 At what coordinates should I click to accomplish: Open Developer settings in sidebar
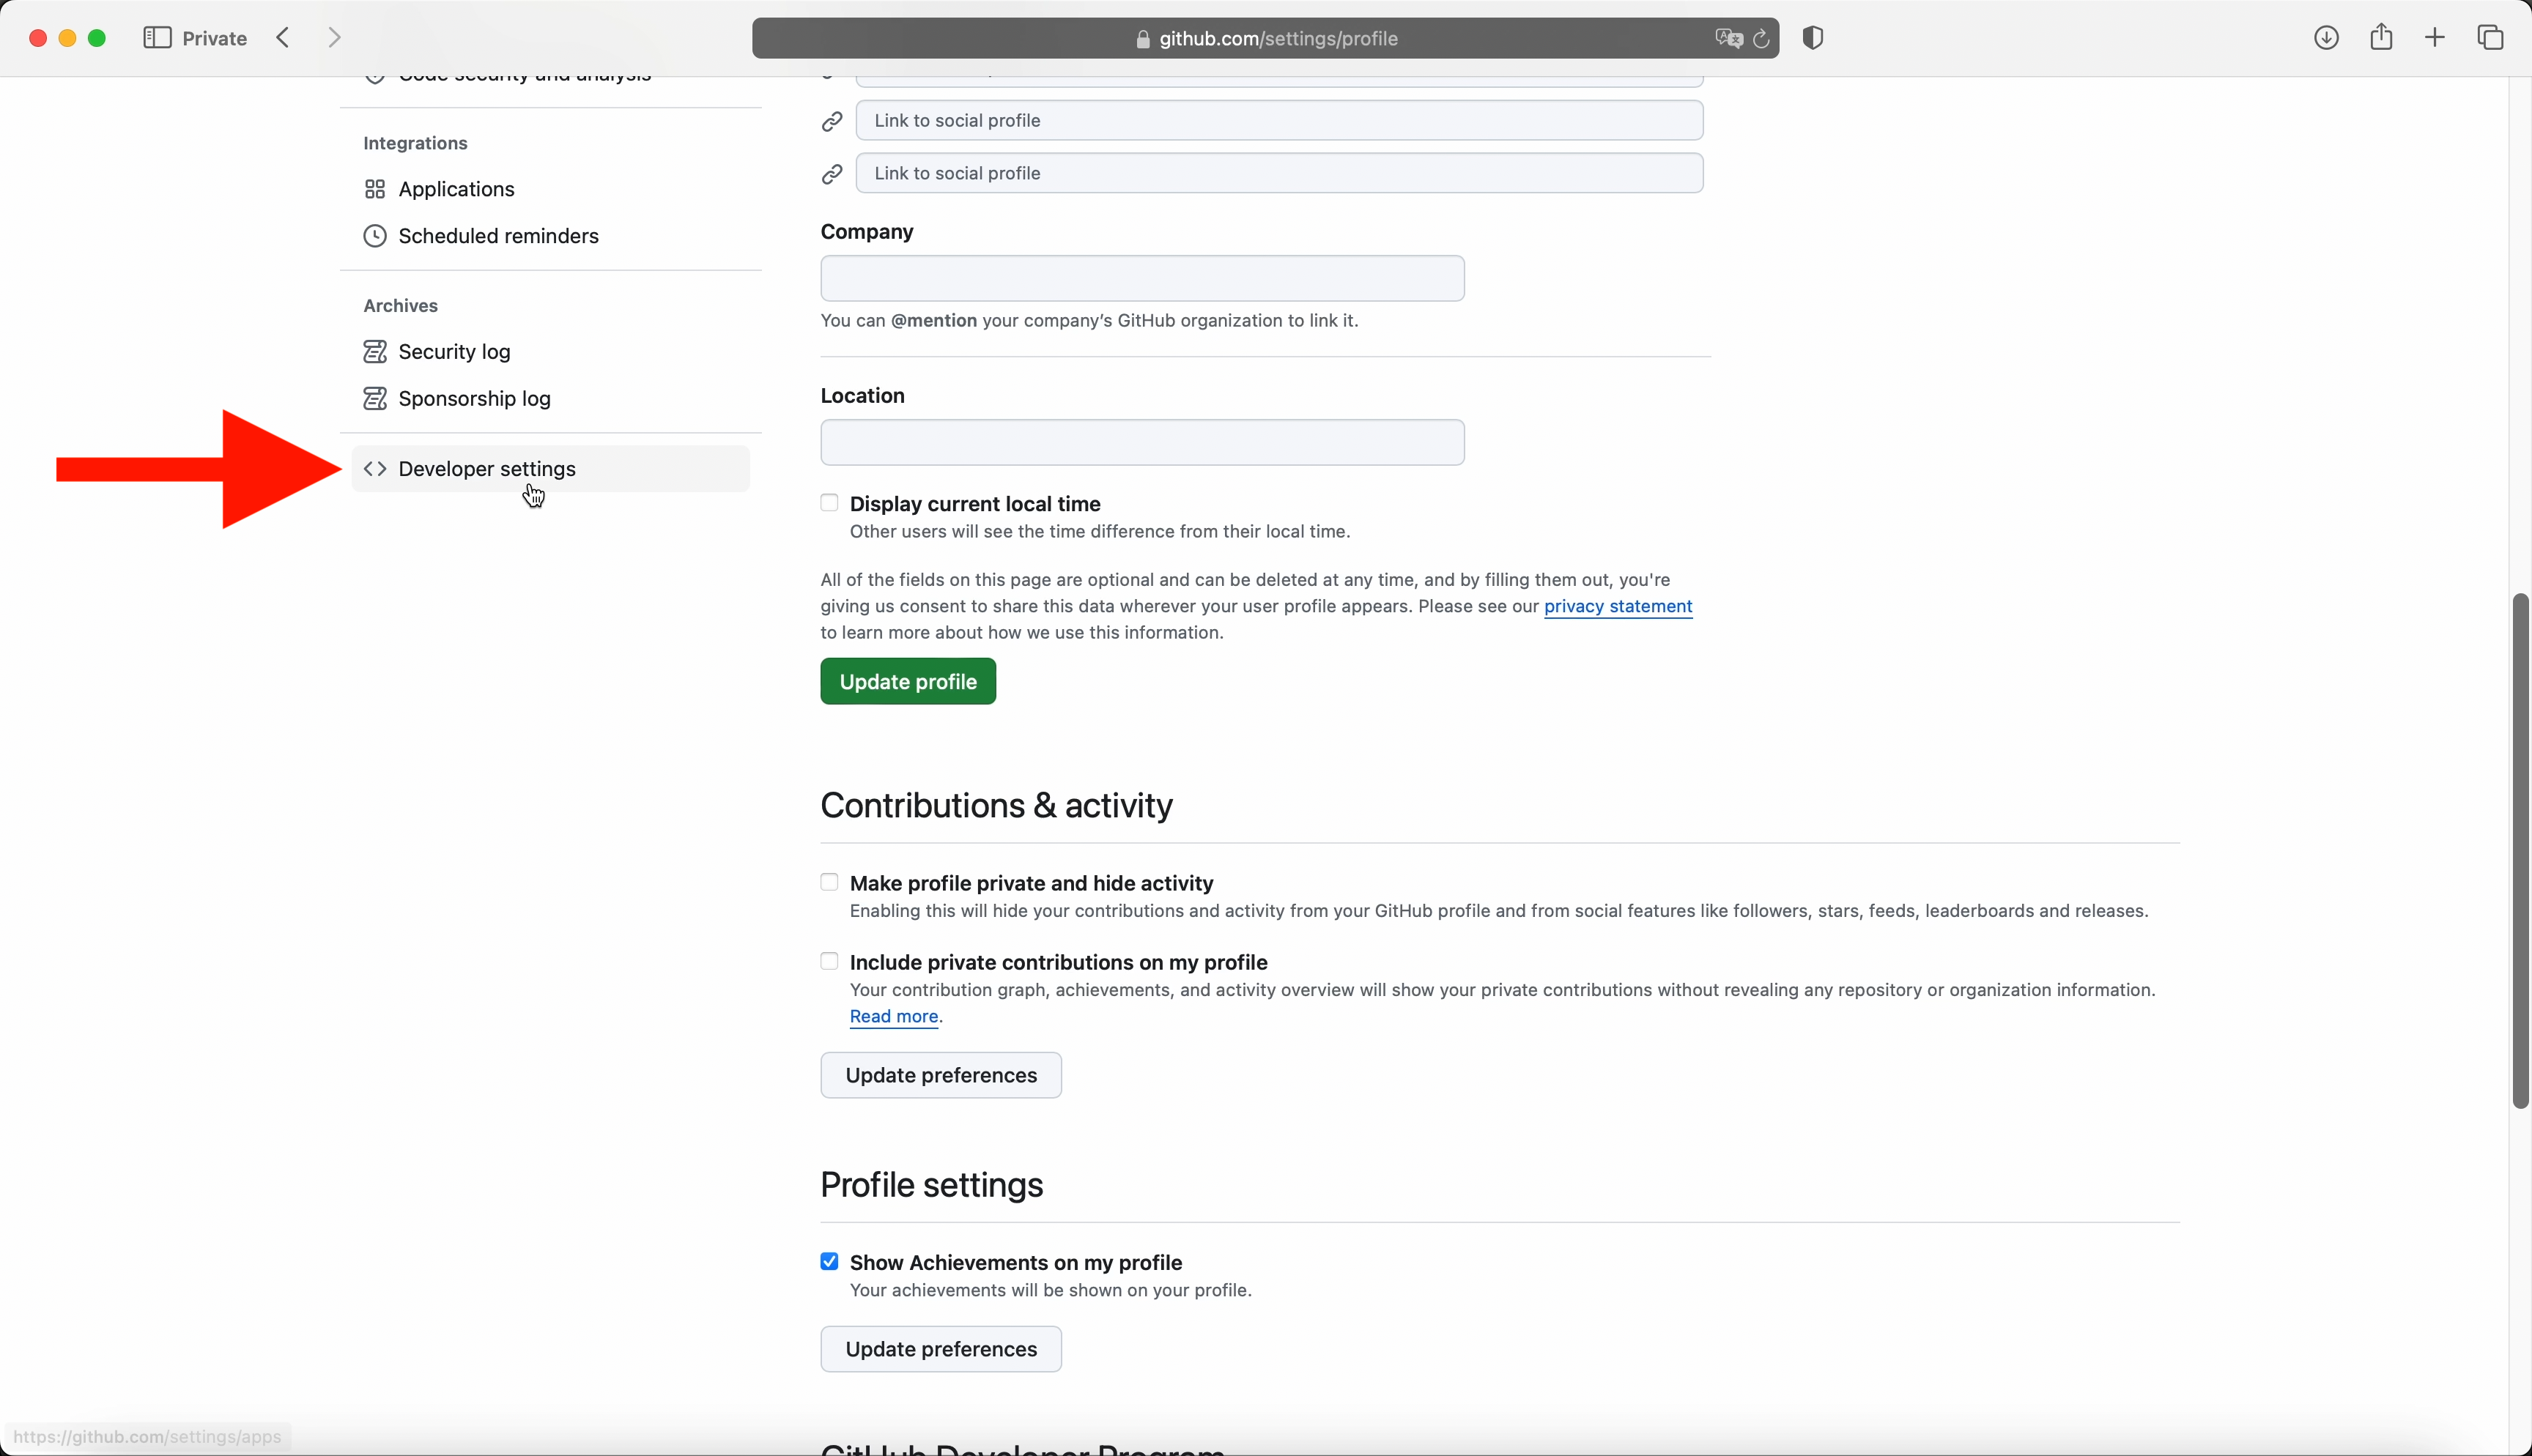click(487, 469)
